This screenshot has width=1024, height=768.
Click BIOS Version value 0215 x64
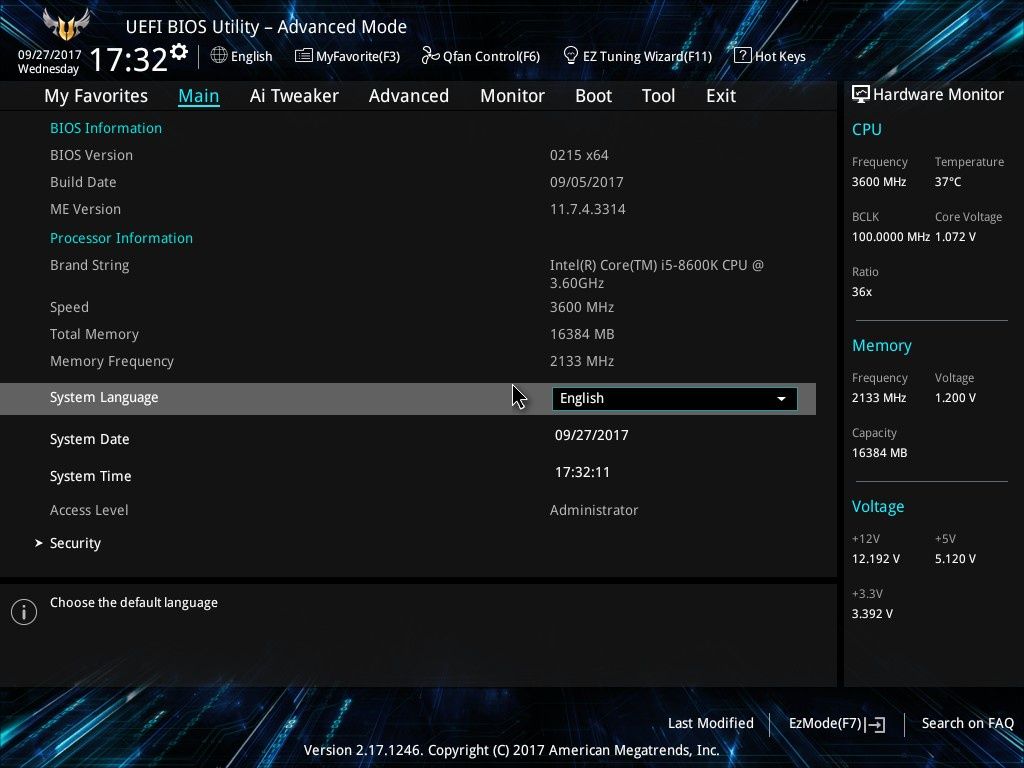(579, 155)
